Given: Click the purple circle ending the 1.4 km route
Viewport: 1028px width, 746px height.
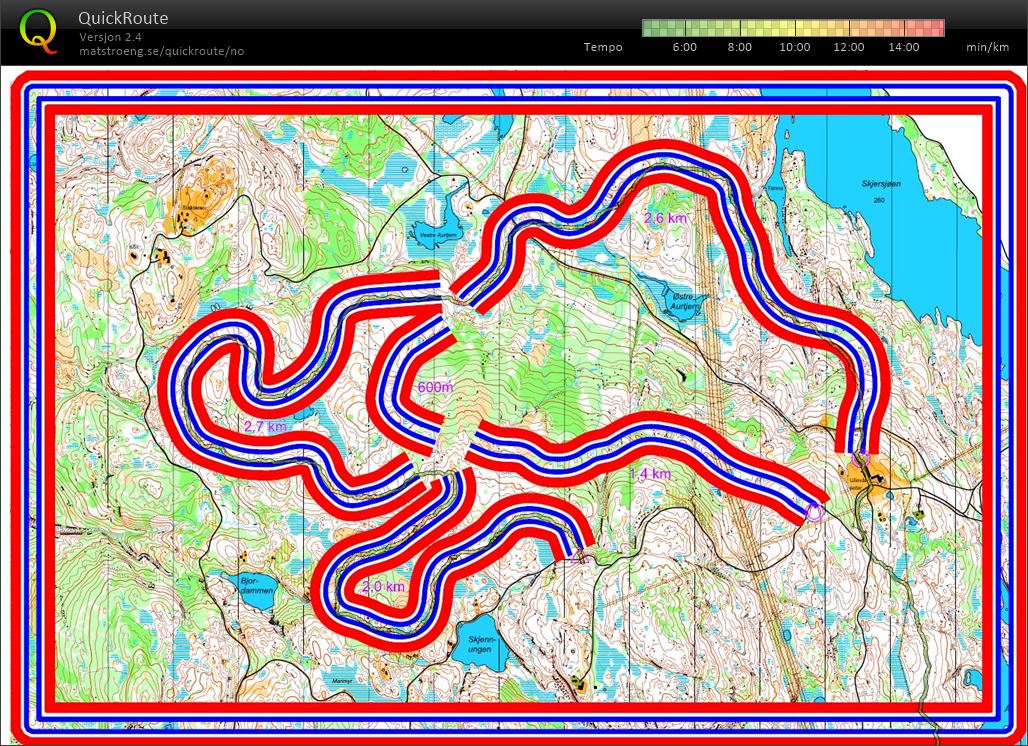Looking at the screenshot, I should pyautogui.click(x=813, y=513).
